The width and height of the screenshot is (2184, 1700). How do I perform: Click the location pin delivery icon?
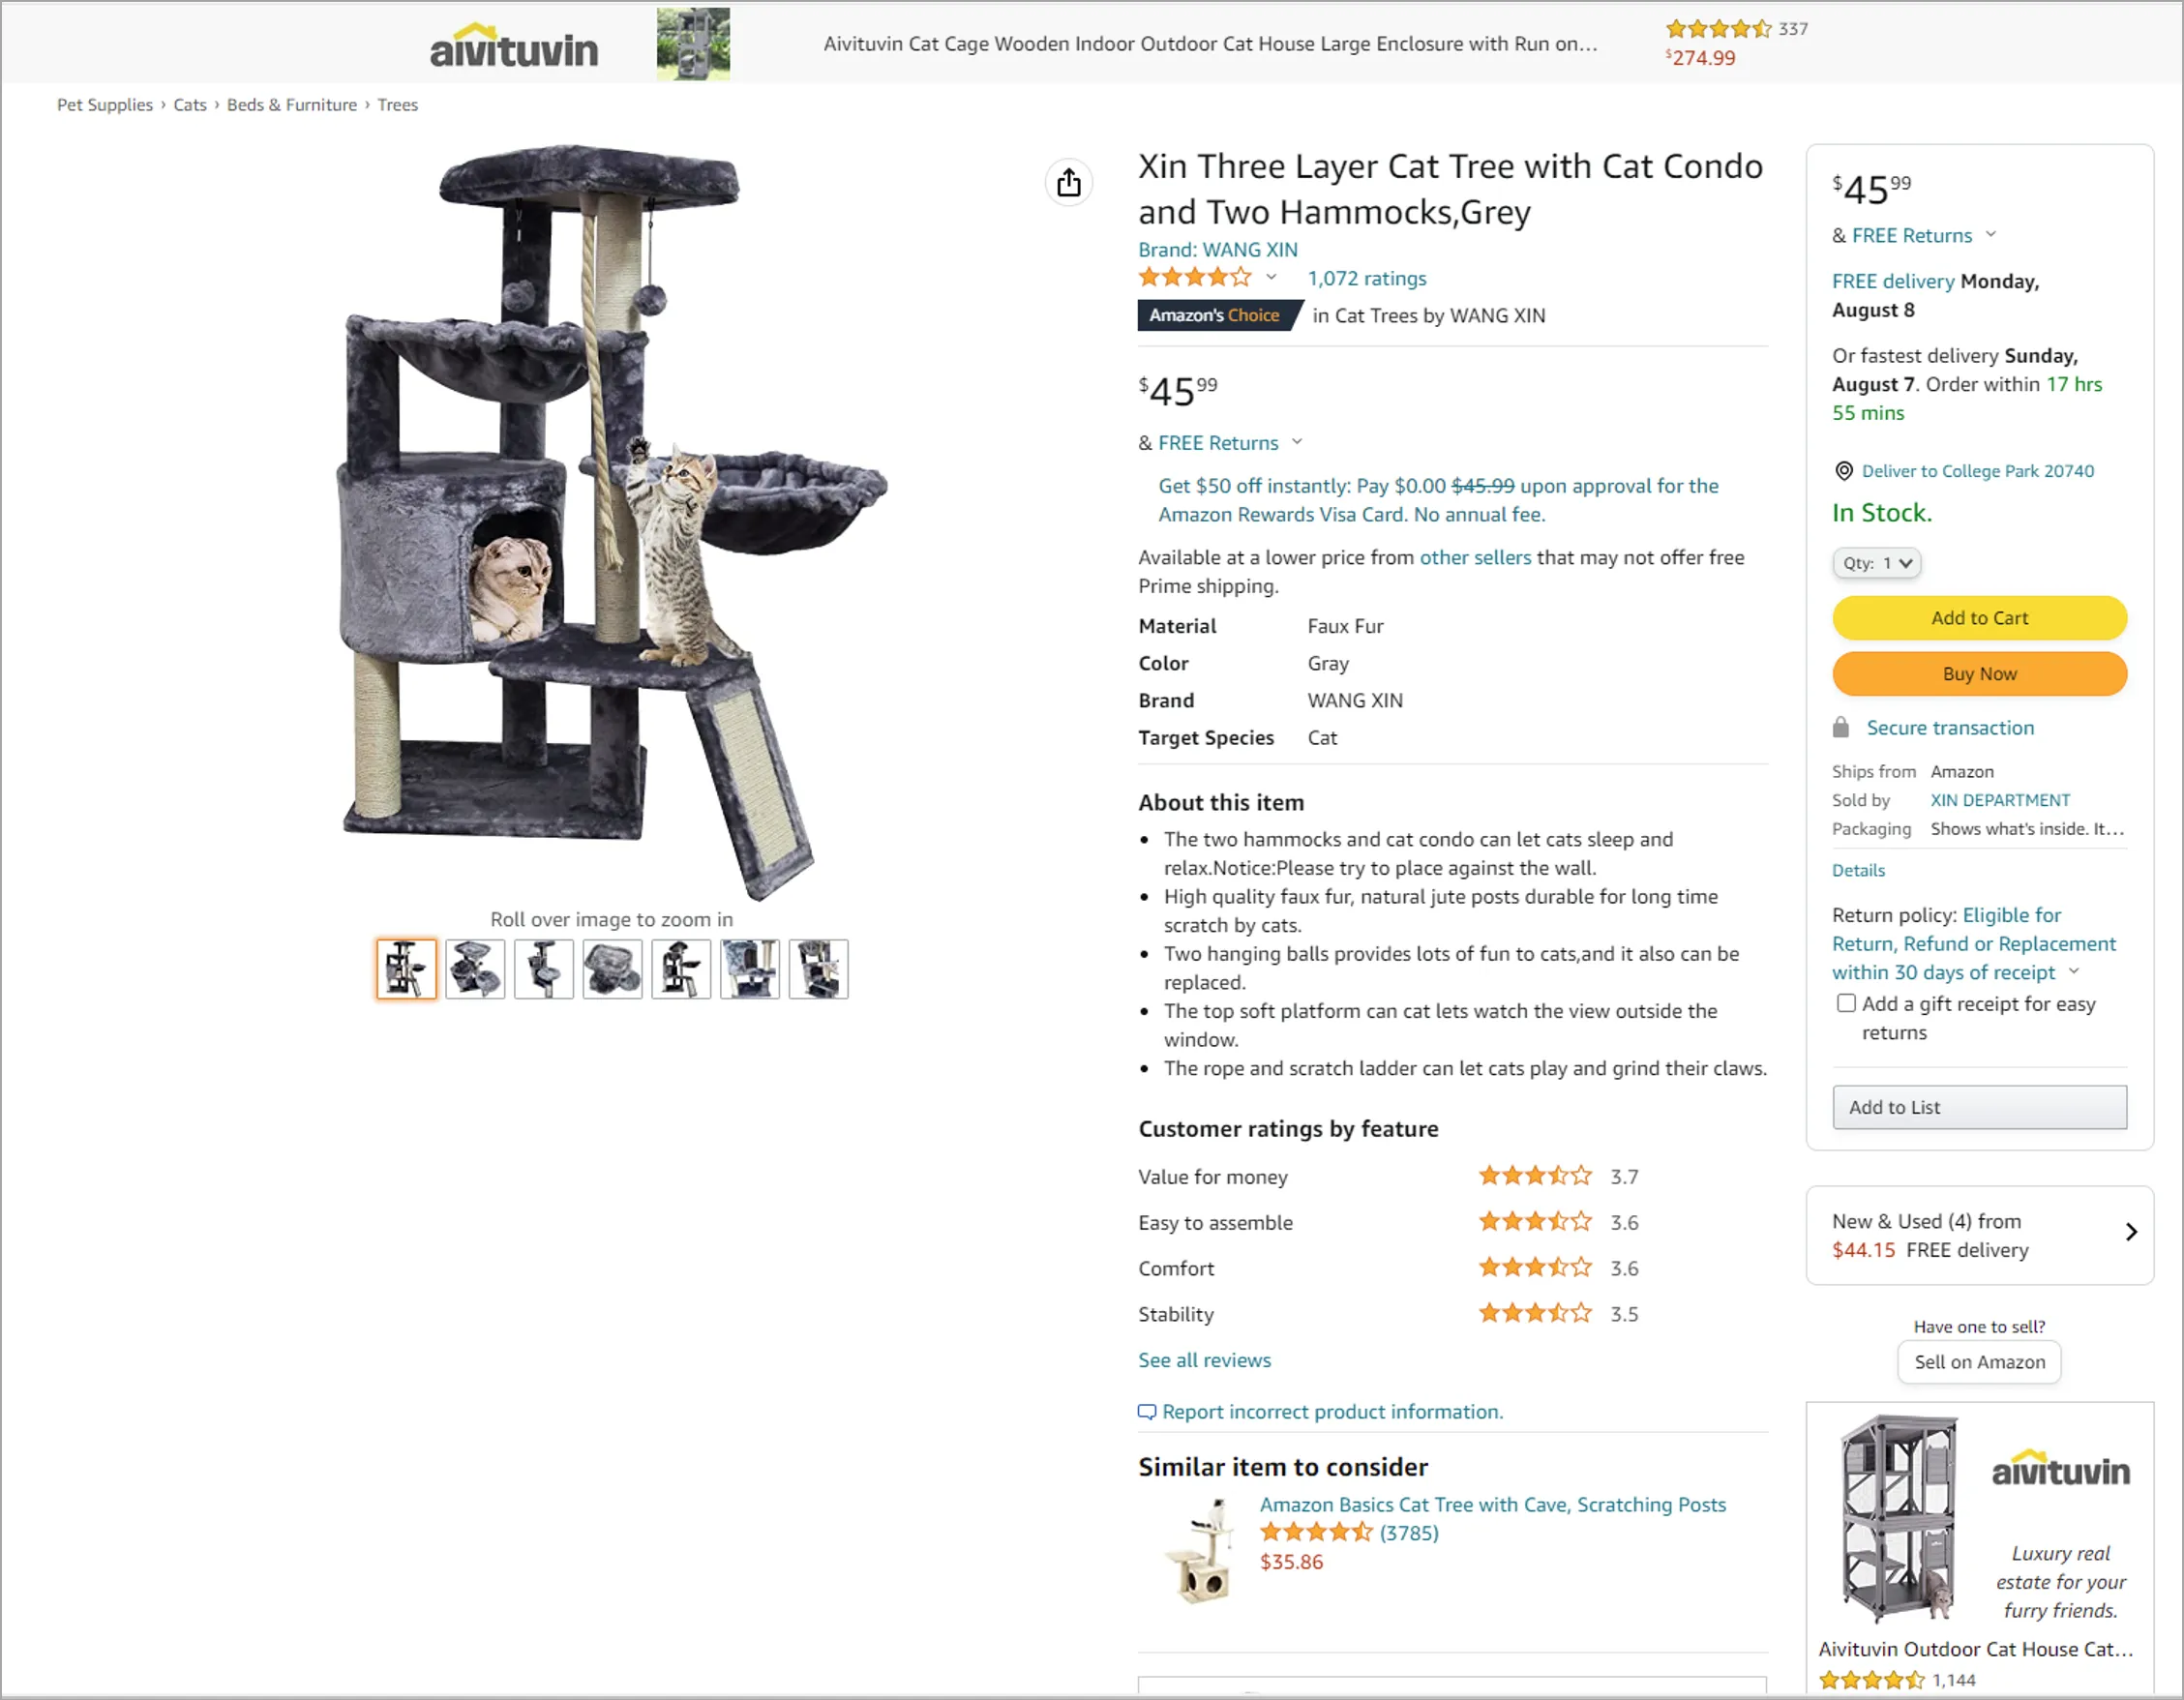coord(1843,471)
